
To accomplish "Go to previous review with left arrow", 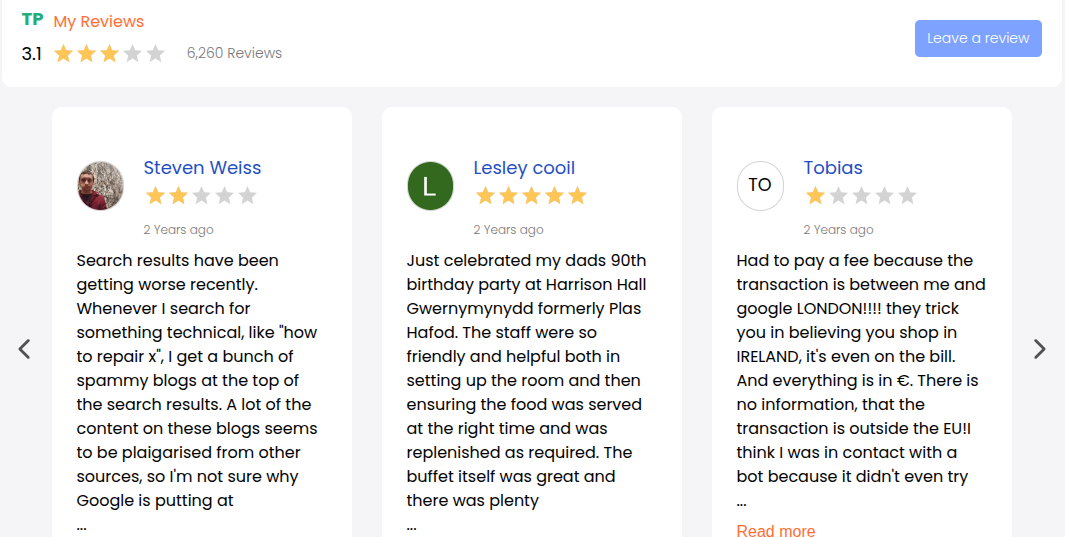I will point(25,349).
